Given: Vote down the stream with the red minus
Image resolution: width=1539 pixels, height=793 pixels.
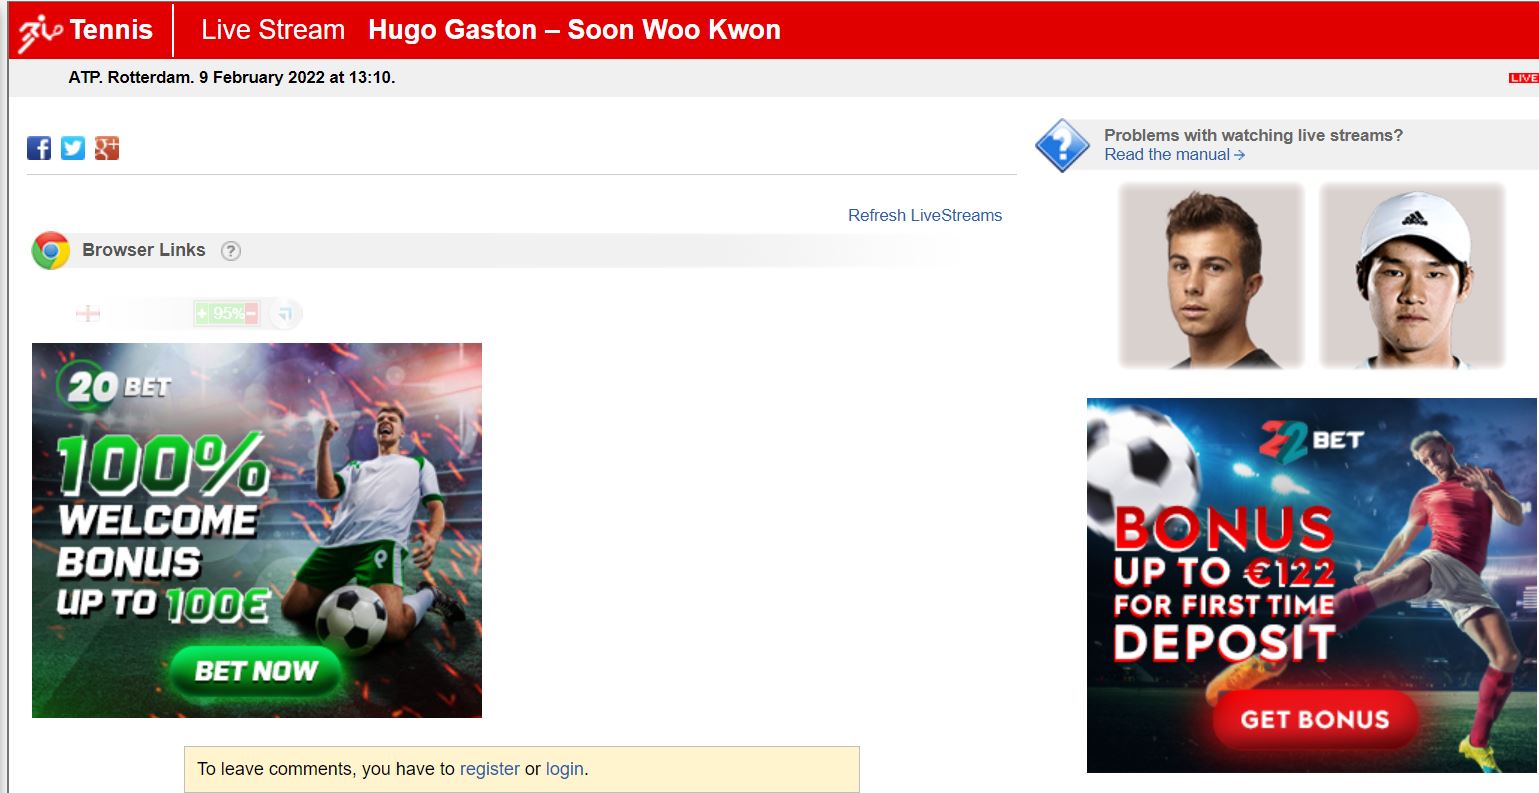Looking at the screenshot, I should tap(251, 314).
